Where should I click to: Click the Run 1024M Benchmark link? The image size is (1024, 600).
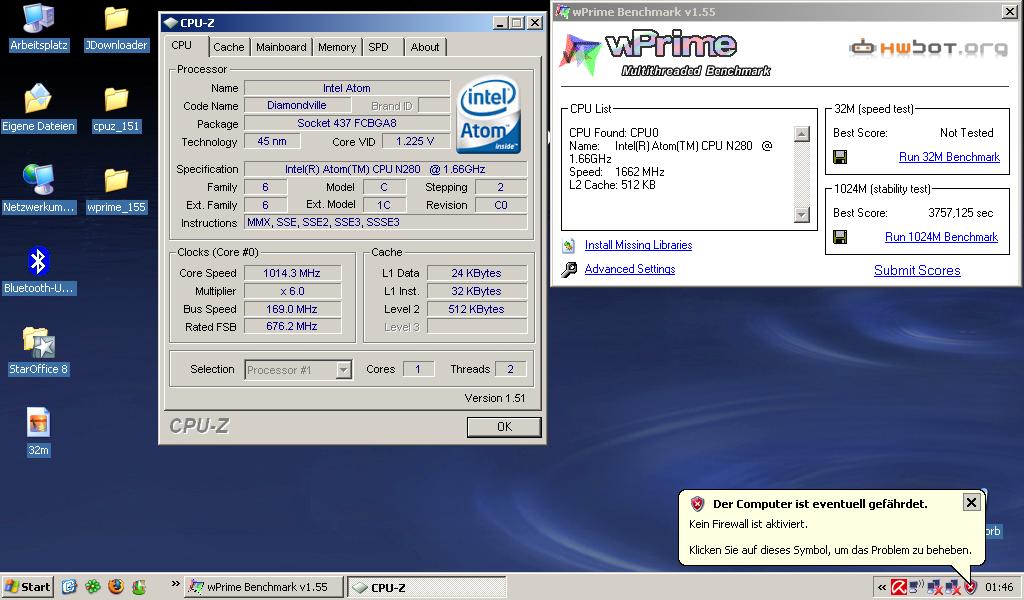tap(941, 237)
